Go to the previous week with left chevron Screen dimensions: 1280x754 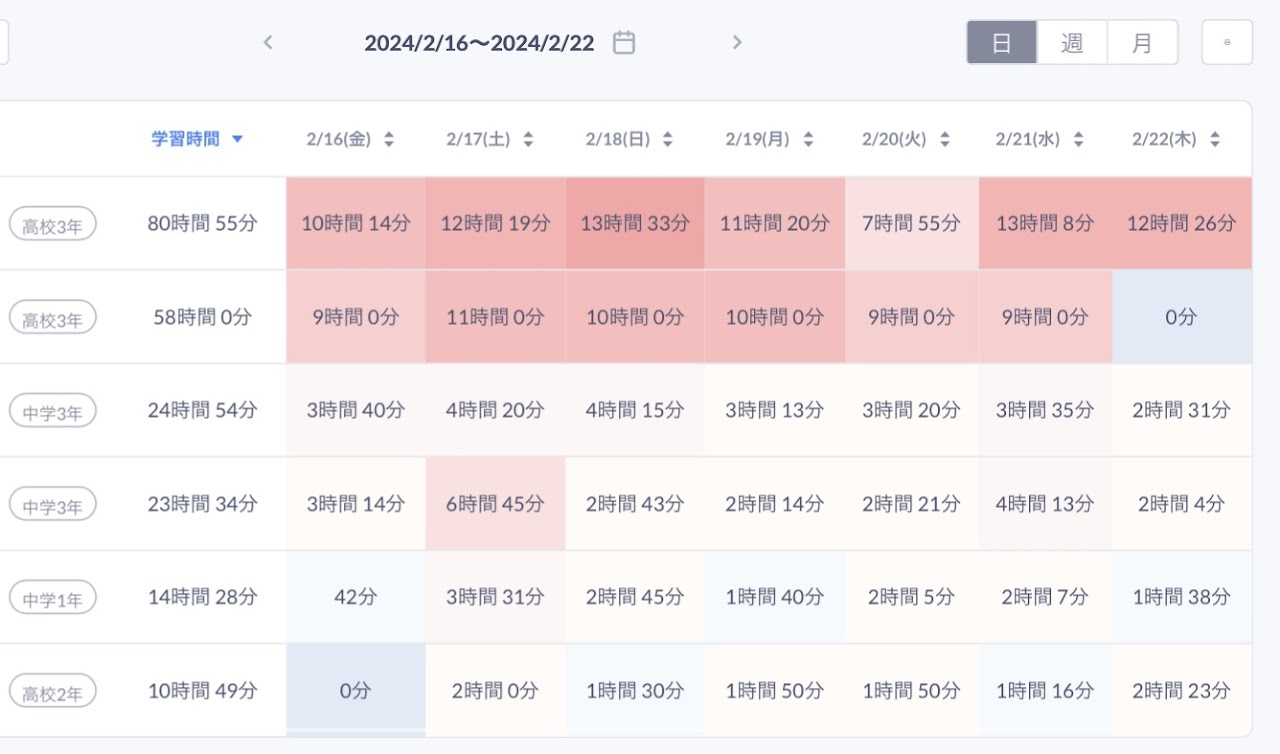267,42
